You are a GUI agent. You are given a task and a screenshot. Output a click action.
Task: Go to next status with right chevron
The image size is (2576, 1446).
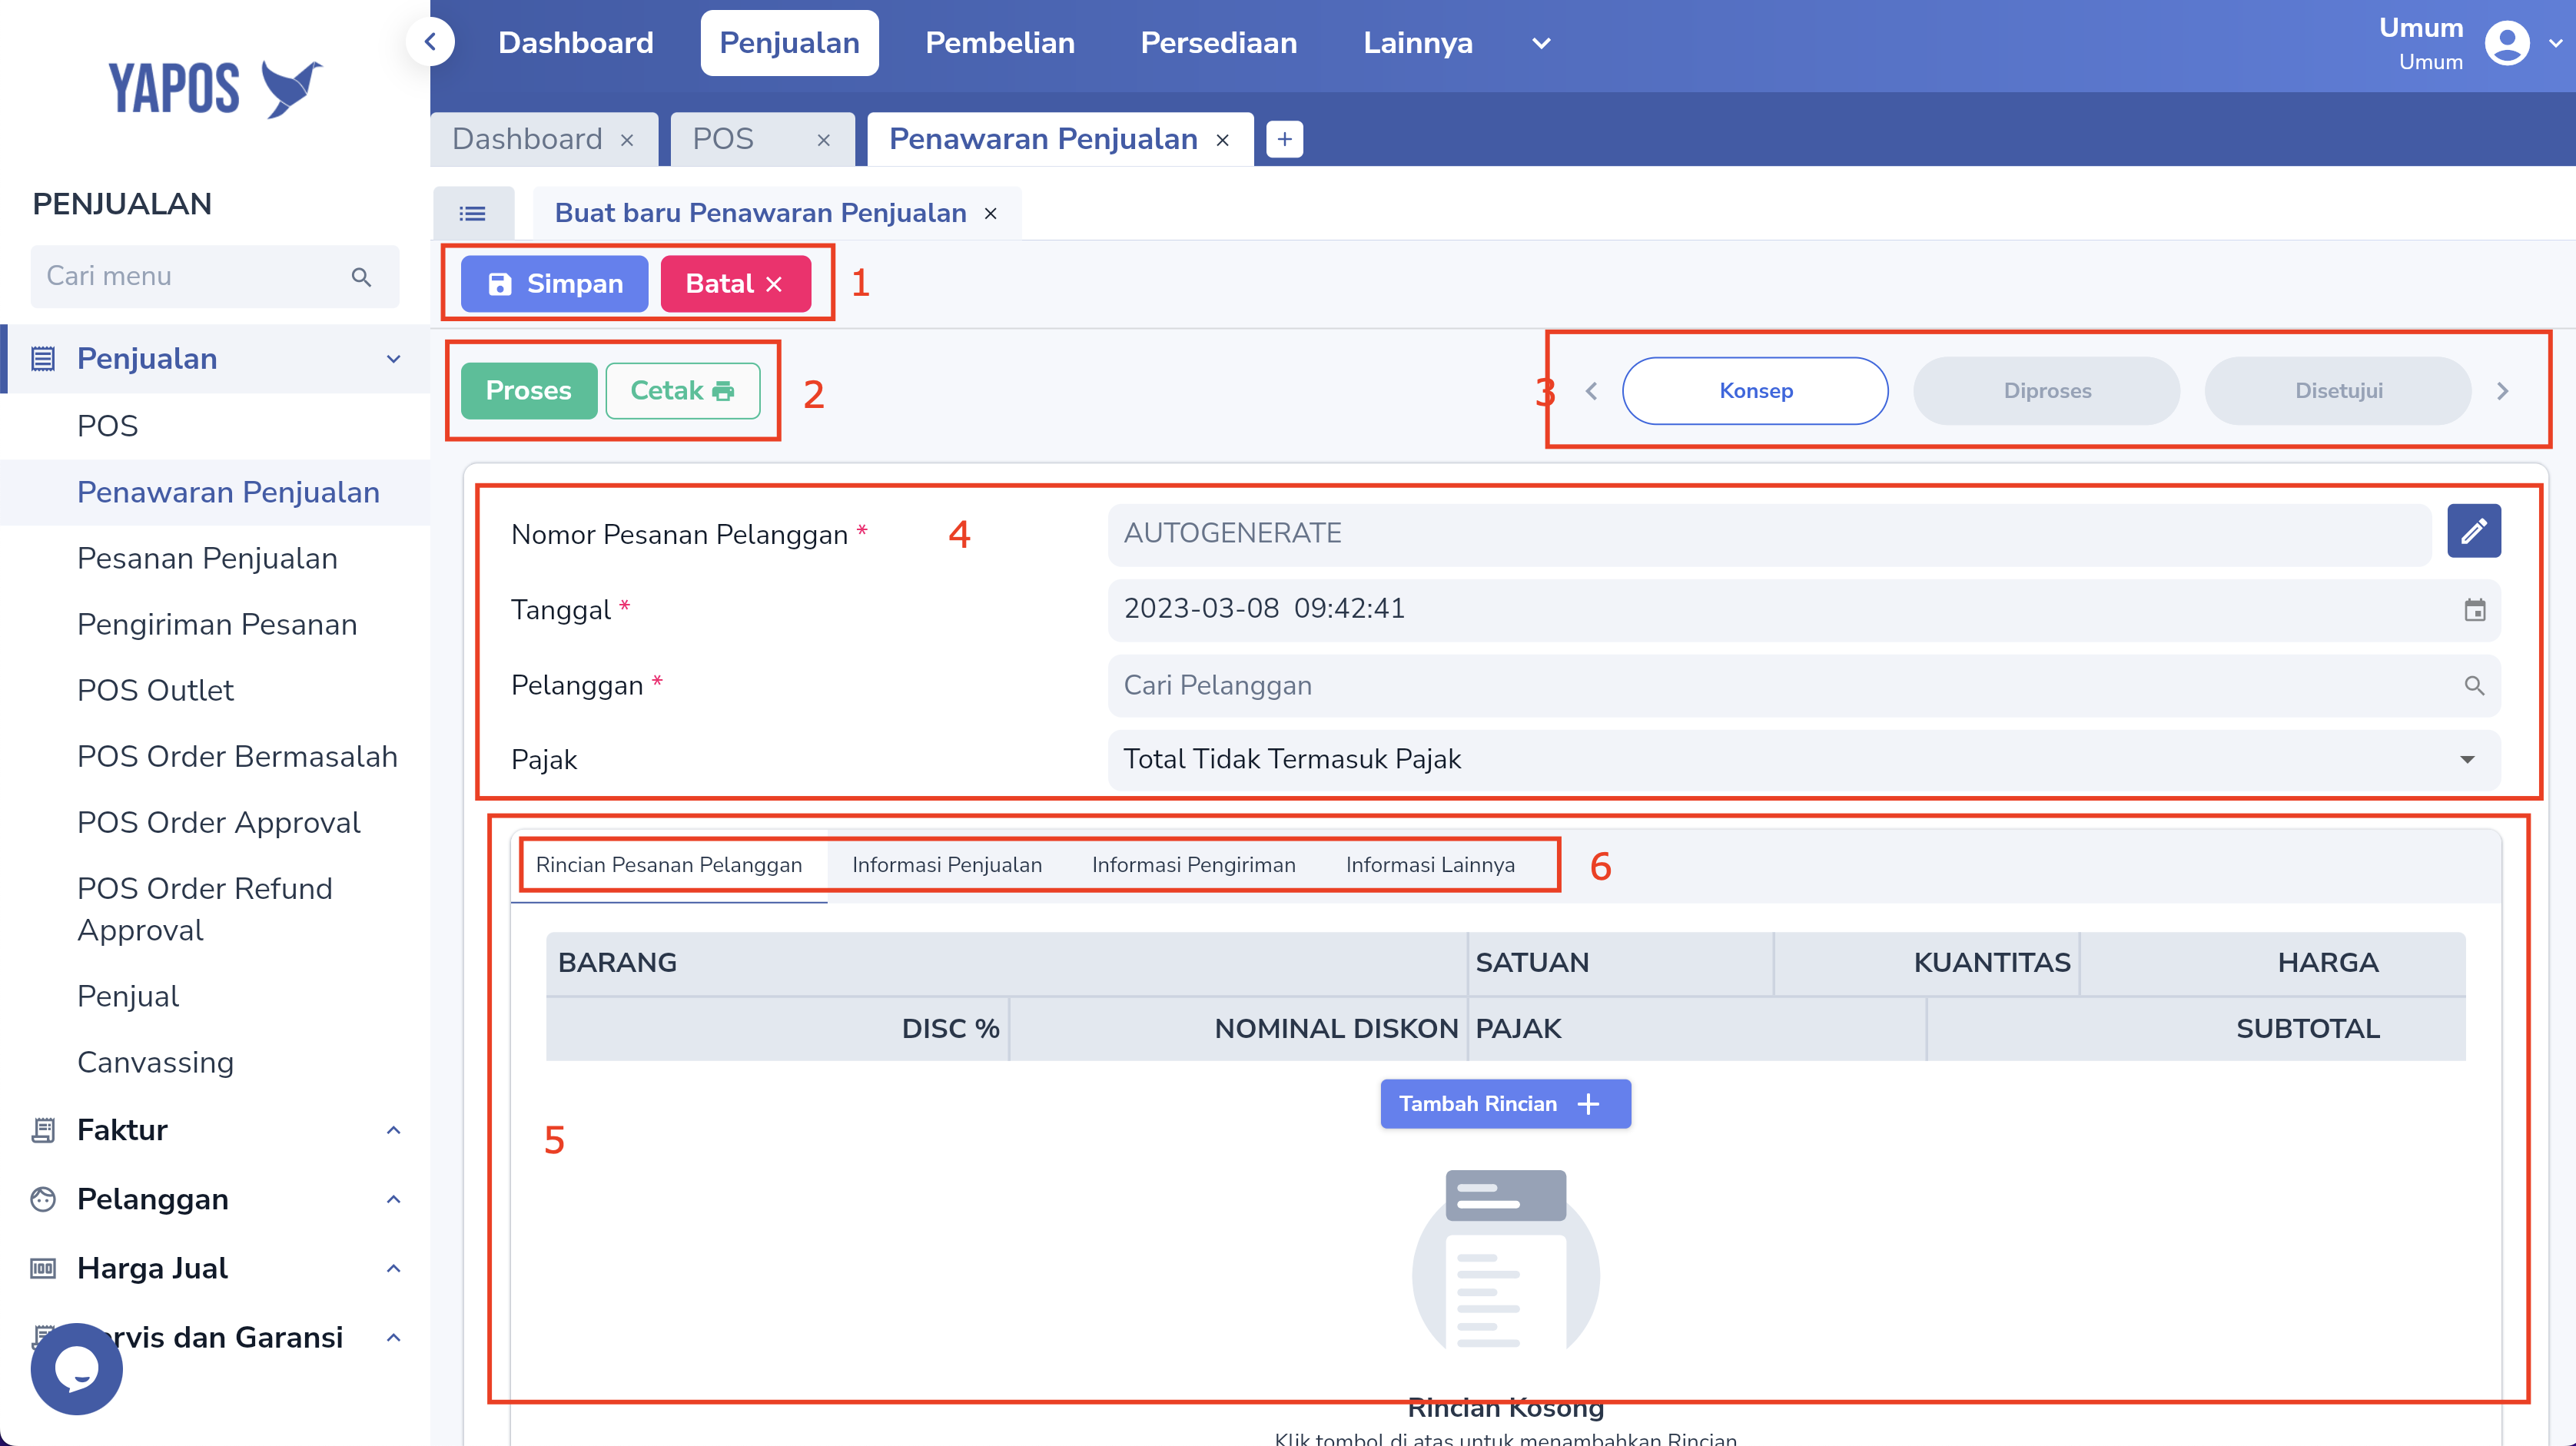(2502, 391)
